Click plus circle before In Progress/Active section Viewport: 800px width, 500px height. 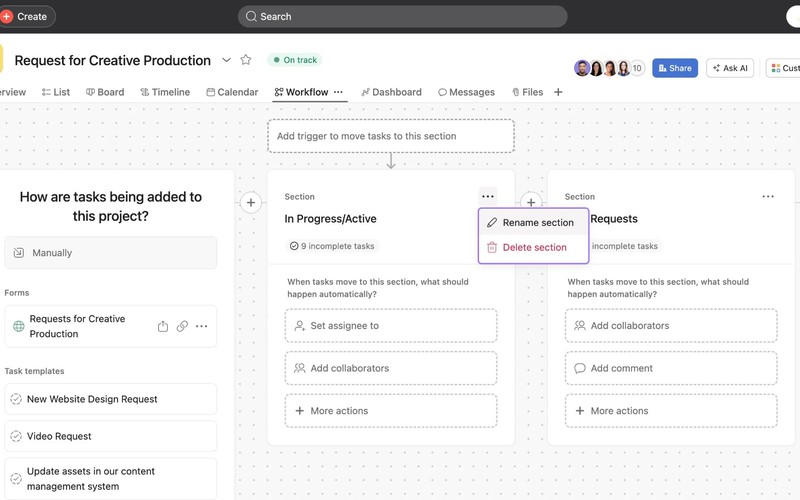[251, 203]
